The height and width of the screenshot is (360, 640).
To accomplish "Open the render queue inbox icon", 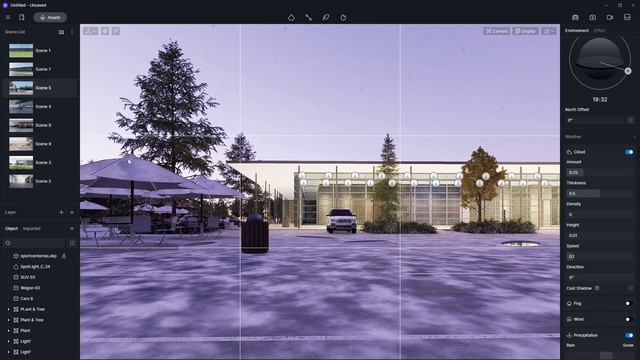I will tap(627, 18).
